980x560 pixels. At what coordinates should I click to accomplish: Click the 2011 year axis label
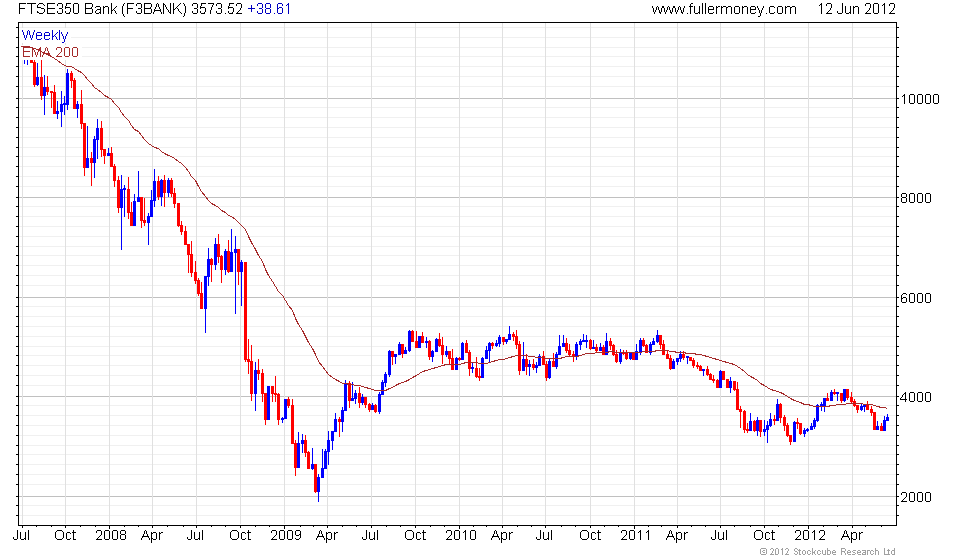pos(636,536)
